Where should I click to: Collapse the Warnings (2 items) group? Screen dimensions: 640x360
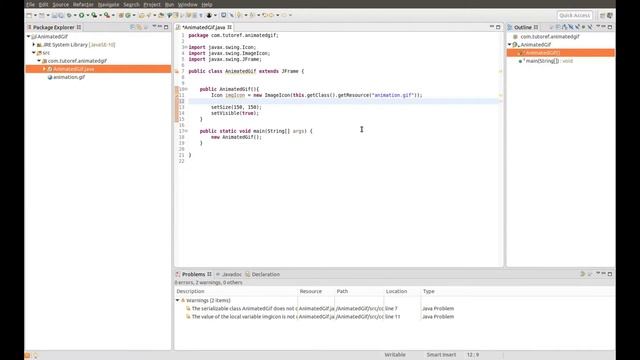[x=178, y=300]
